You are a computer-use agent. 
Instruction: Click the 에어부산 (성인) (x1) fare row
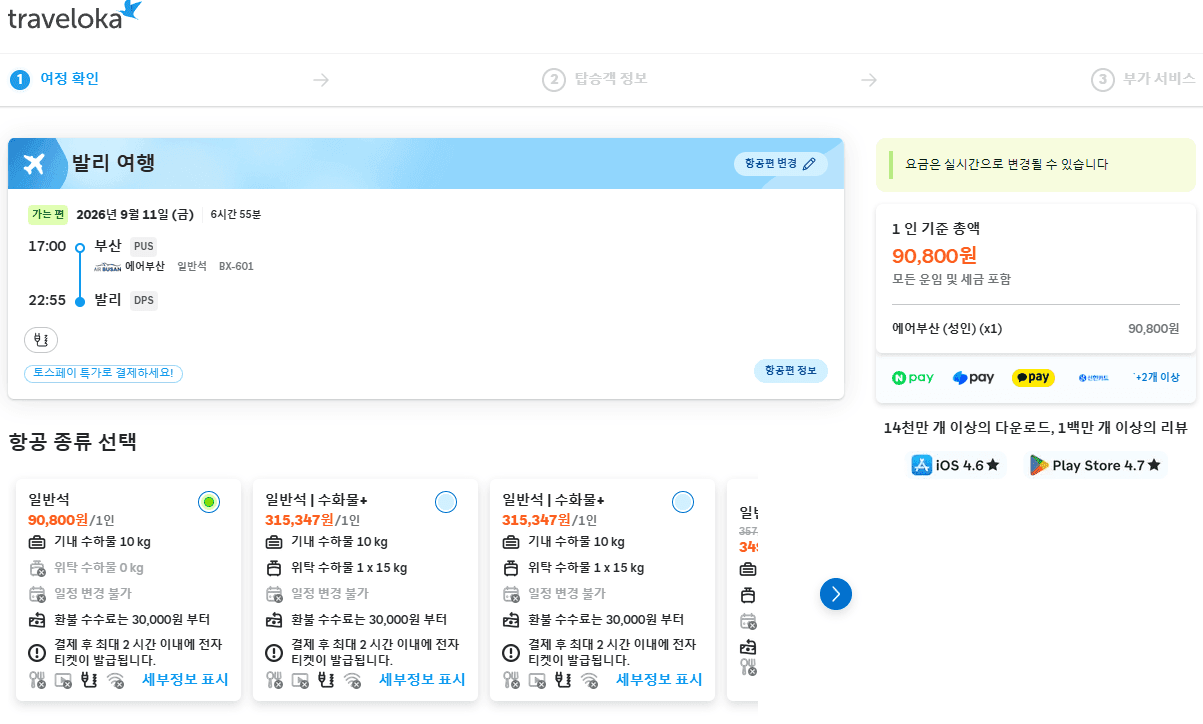[1036, 328]
